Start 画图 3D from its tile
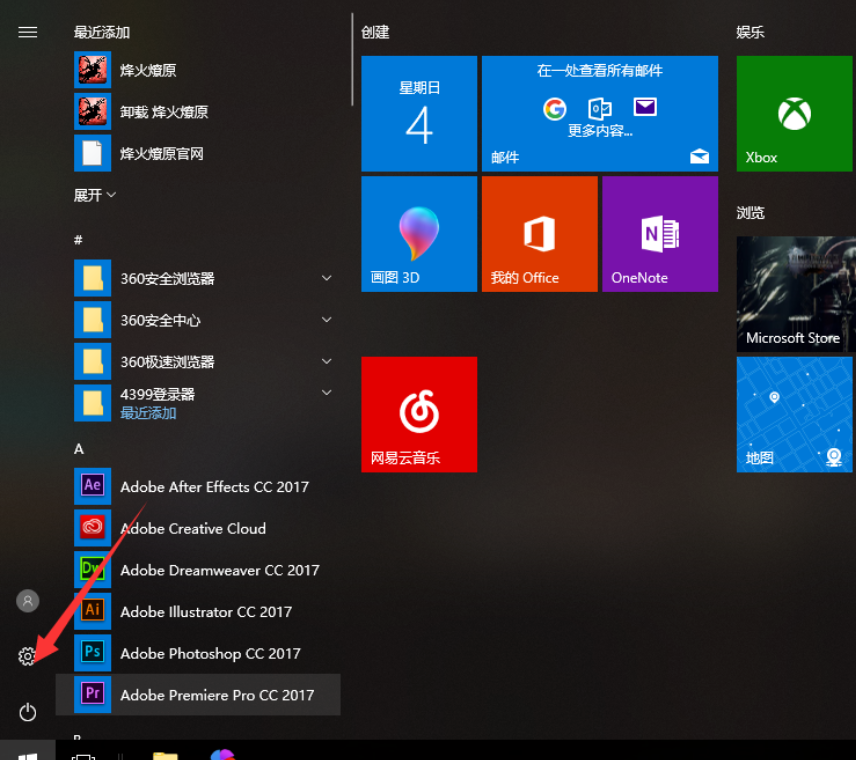This screenshot has height=760, width=856. click(x=418, y=233)
